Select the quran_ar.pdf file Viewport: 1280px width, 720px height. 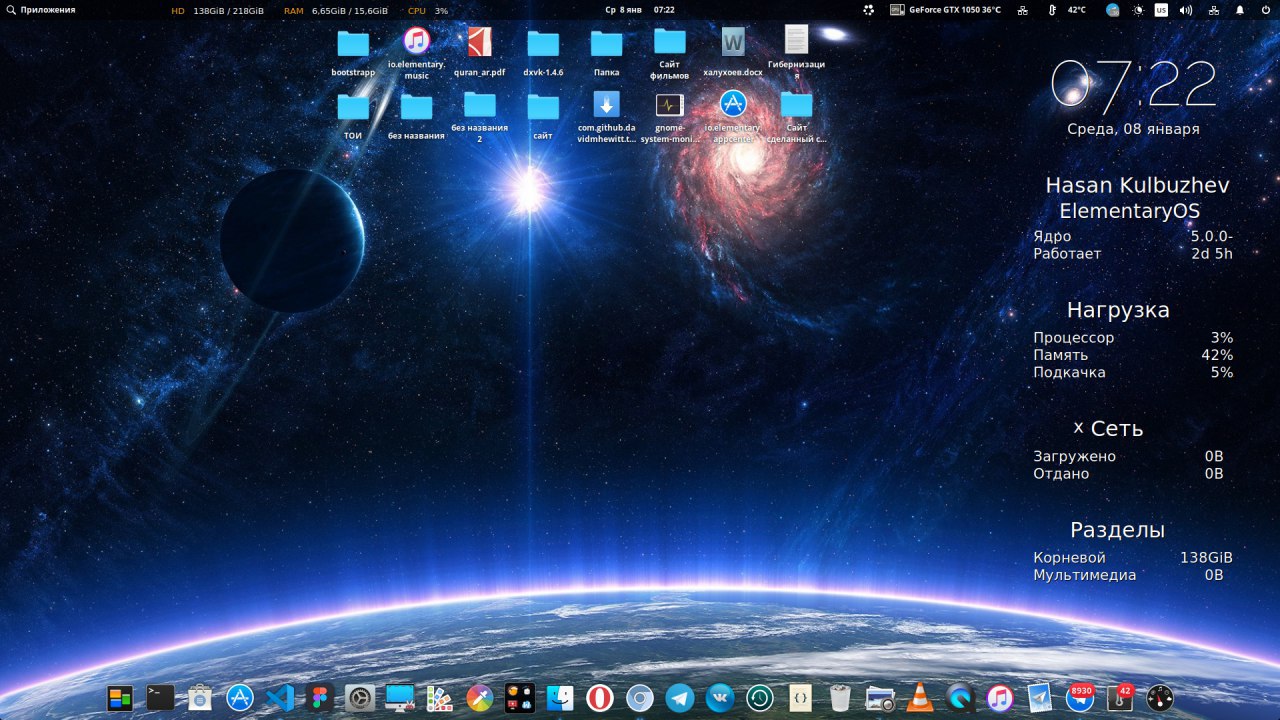[x=480, y=53]
